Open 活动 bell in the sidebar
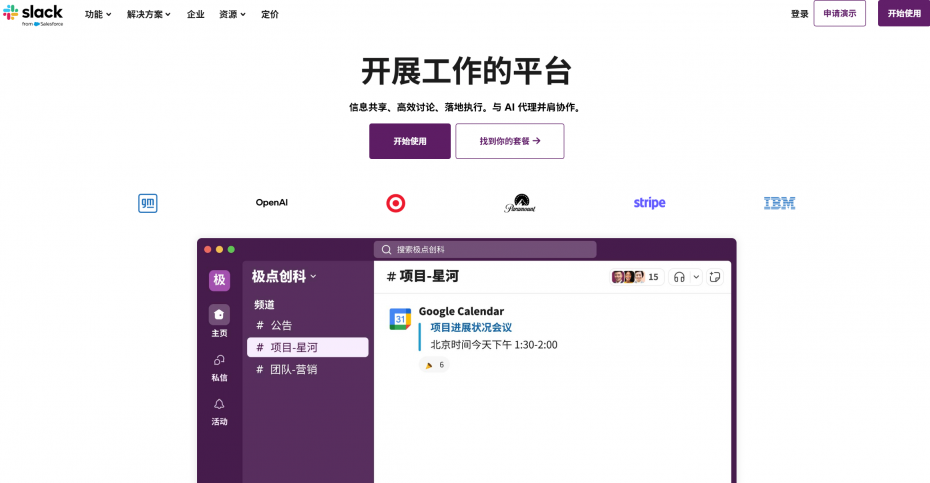This screenshot has height=483, width=930. click(x=219, y=412)
